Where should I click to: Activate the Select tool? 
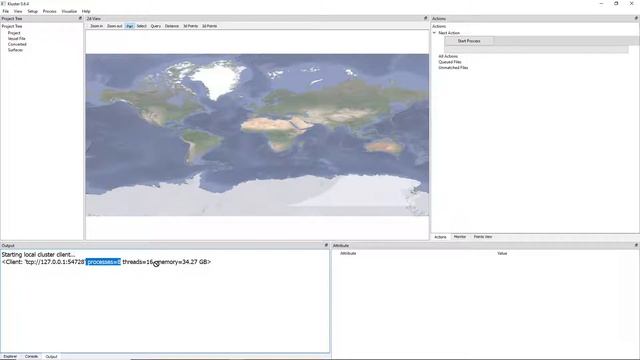coord(142,26)
